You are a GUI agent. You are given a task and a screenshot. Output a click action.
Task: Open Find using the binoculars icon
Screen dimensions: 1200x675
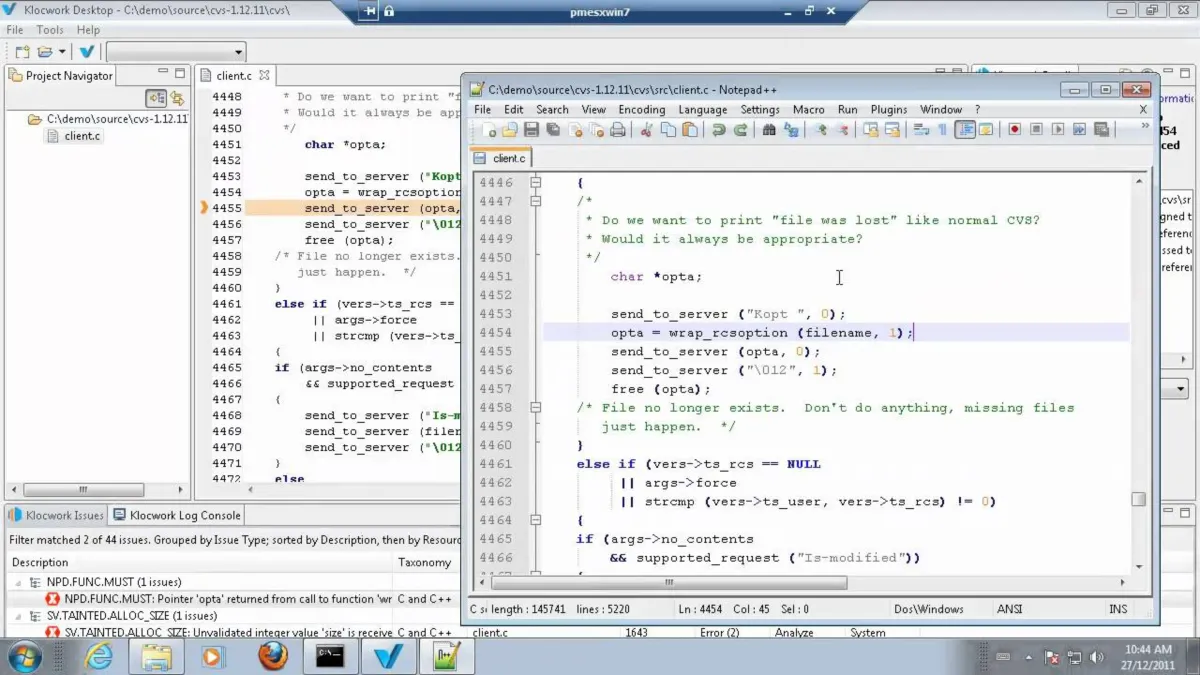tap(769, 130)
